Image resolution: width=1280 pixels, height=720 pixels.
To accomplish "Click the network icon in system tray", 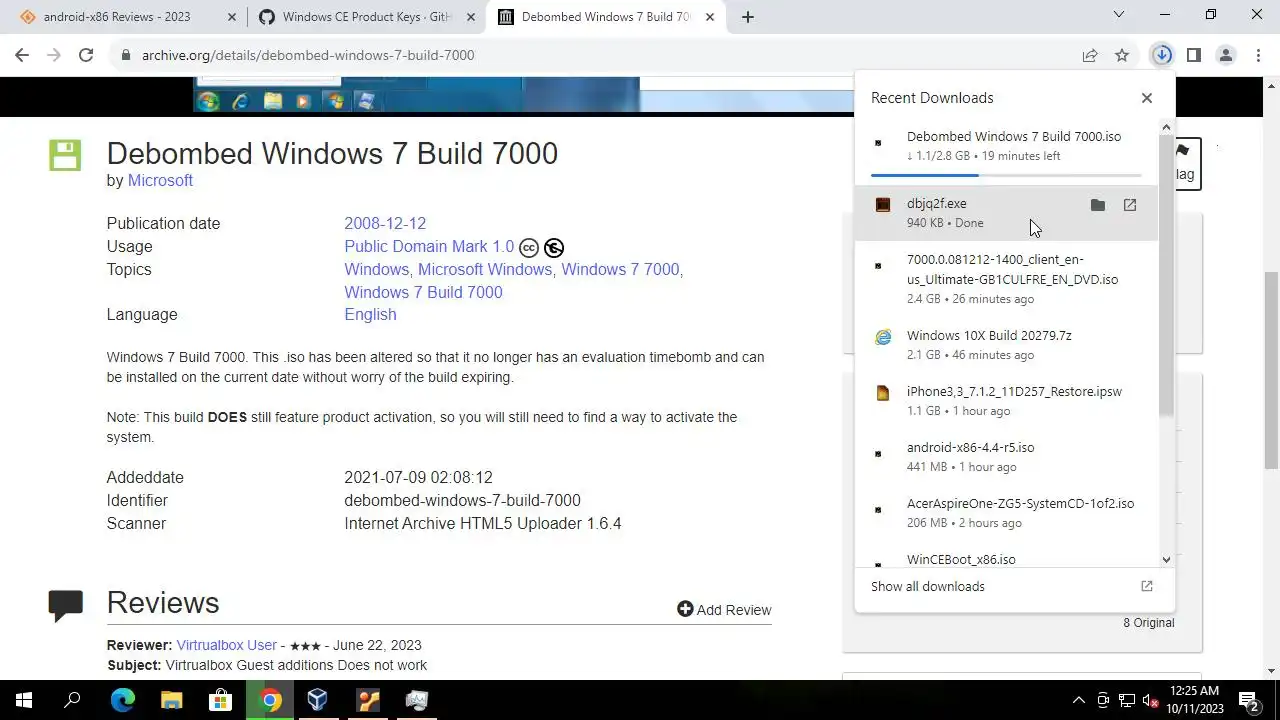I will pyautogui.click(x=1126, y=700).
